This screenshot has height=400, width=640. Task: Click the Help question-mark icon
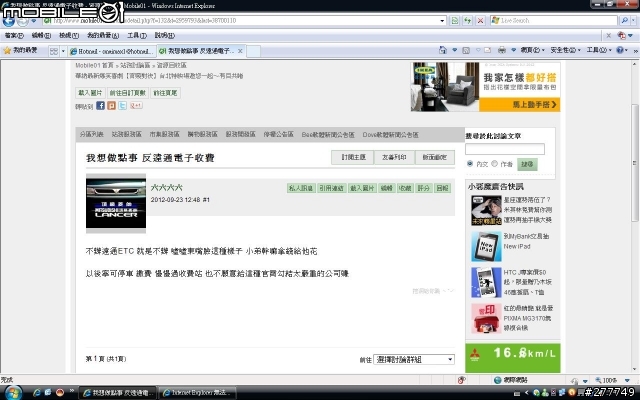(620, 50)
